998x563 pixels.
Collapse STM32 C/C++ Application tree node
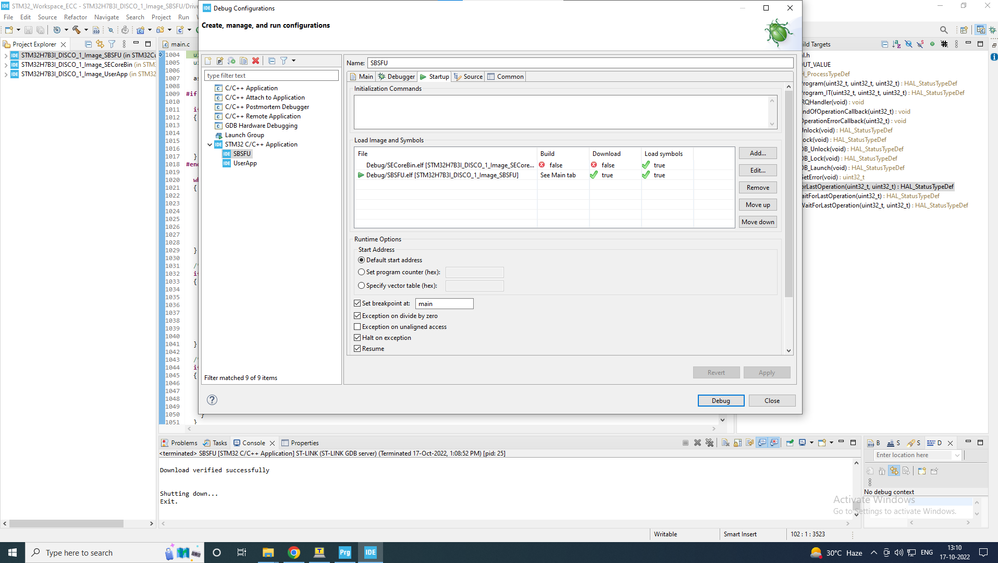click(x=209, y=144)
